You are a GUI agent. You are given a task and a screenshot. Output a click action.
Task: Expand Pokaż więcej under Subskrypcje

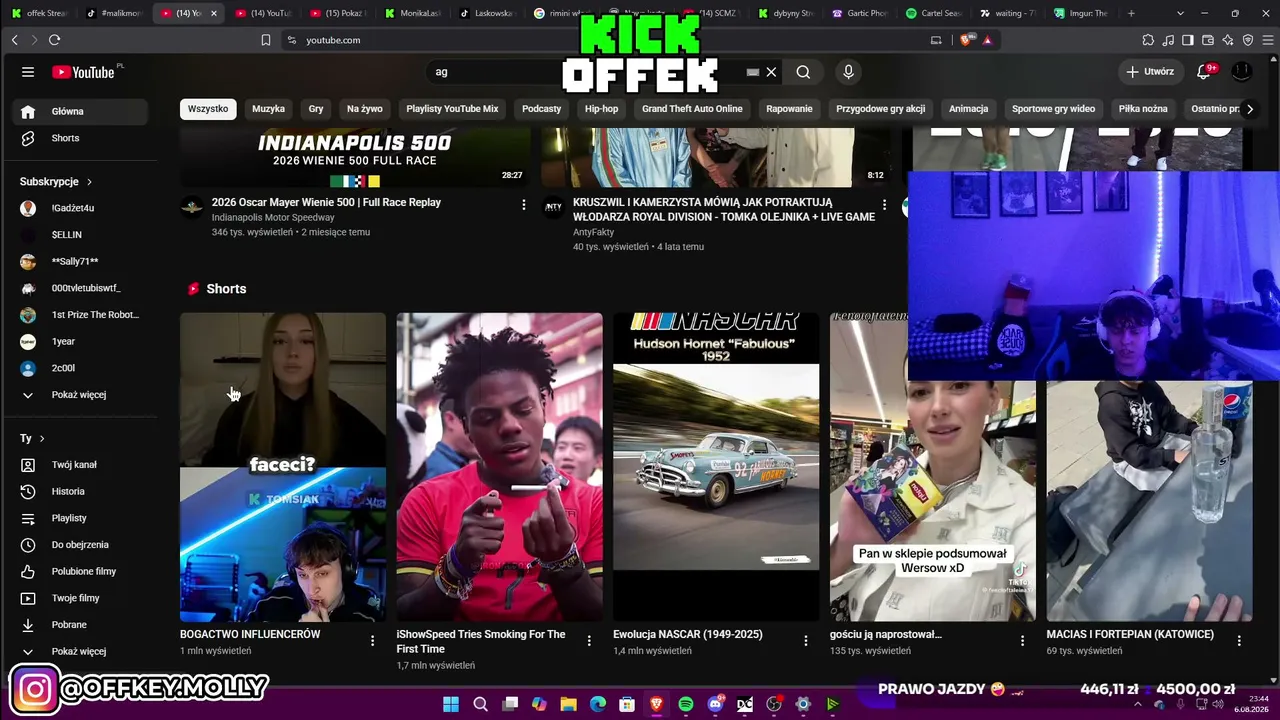click(80, 395)
